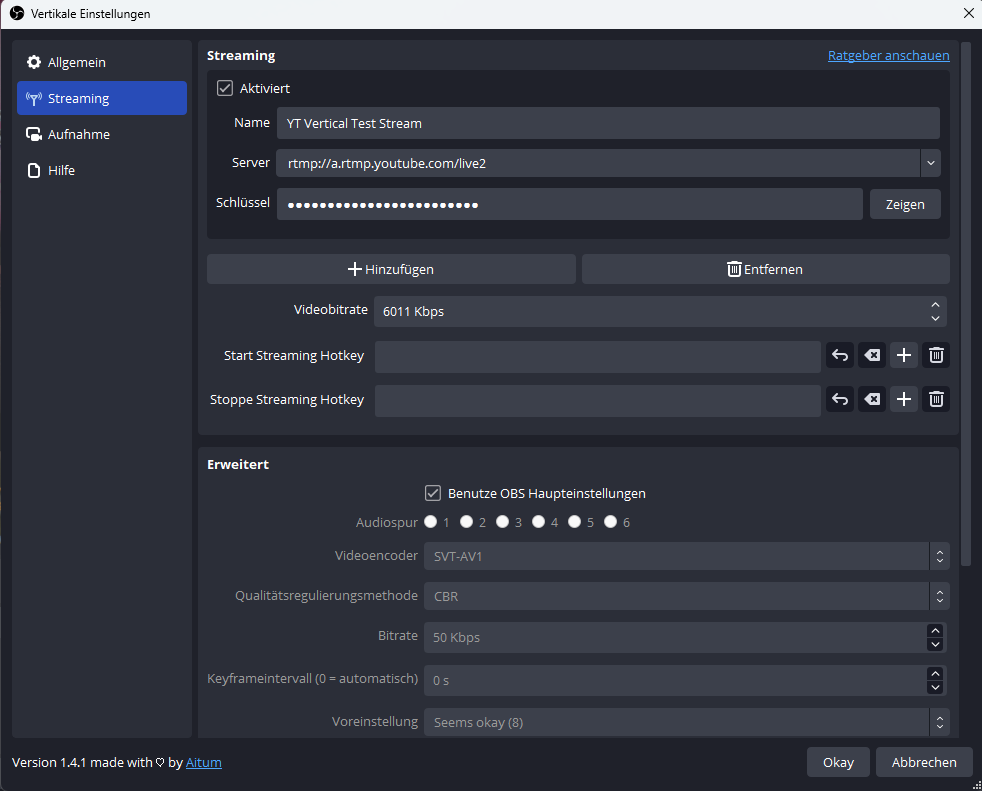Expand the Server dropdown list
This screenshot has height=791, width=982.
(930, 163)
